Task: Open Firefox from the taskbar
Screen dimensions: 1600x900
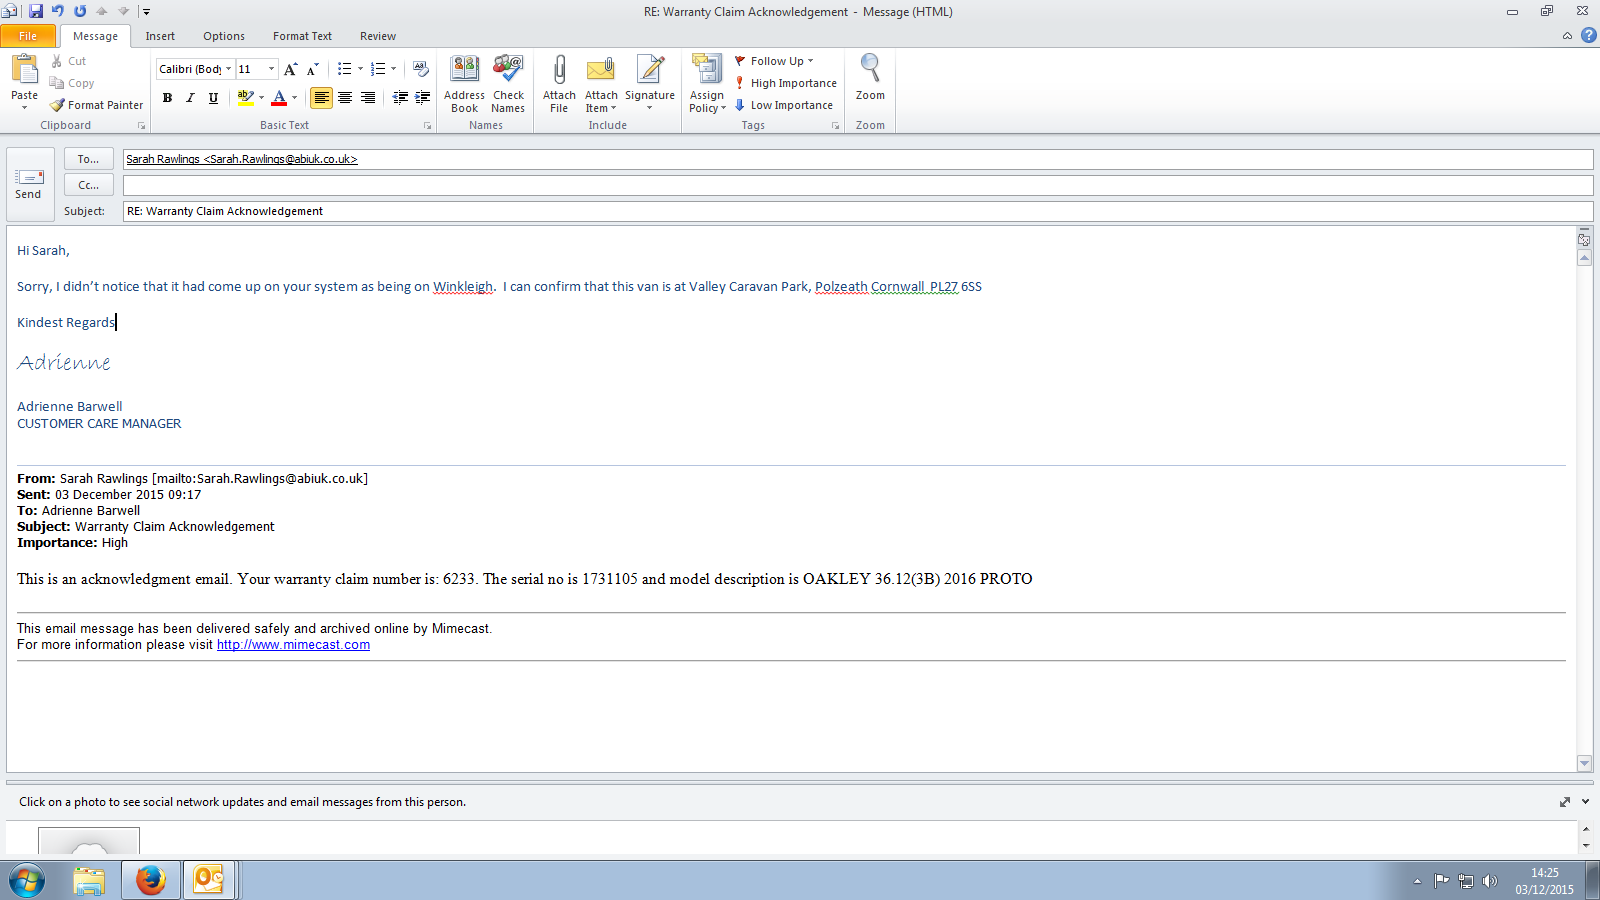Action: tap(151, 880)
